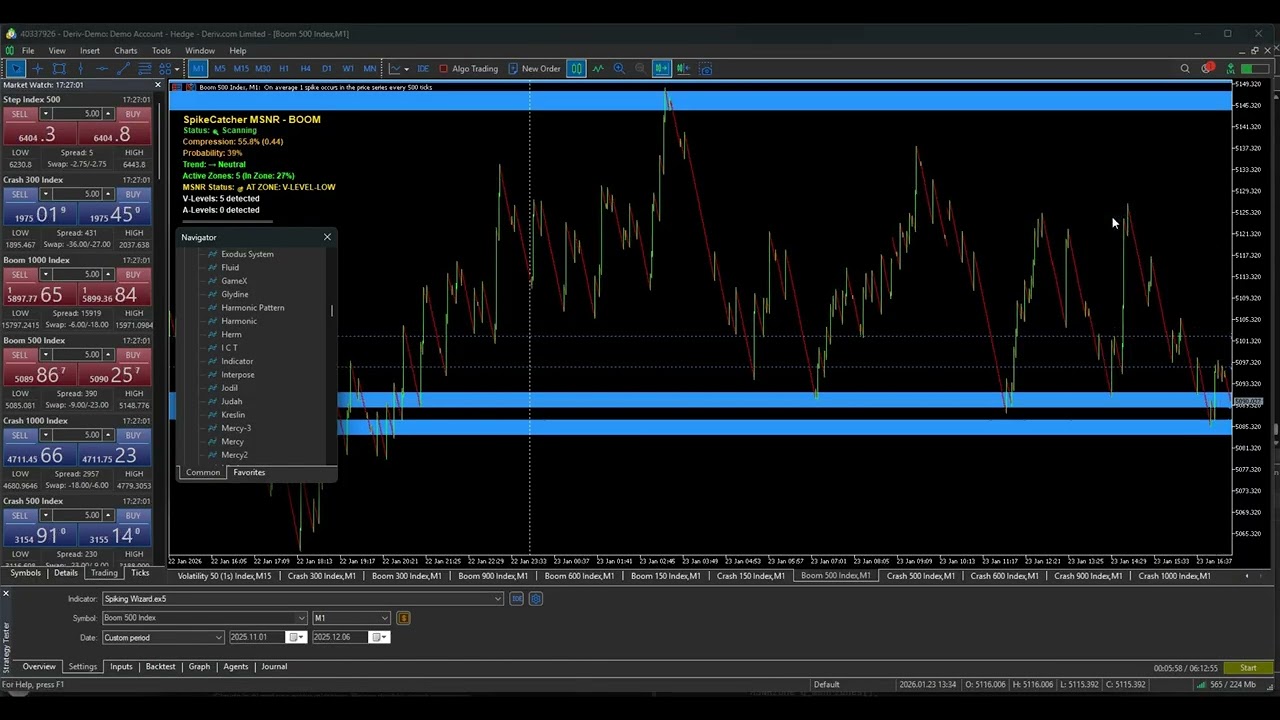Click New Order in toolbar
The image size is (1280, 720).
tap(534, 69)
